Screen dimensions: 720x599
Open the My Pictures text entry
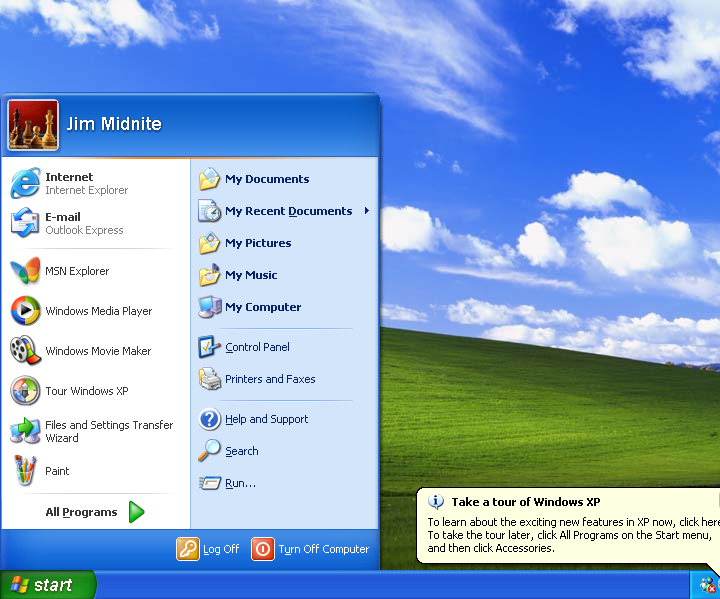tap(258, 243)
